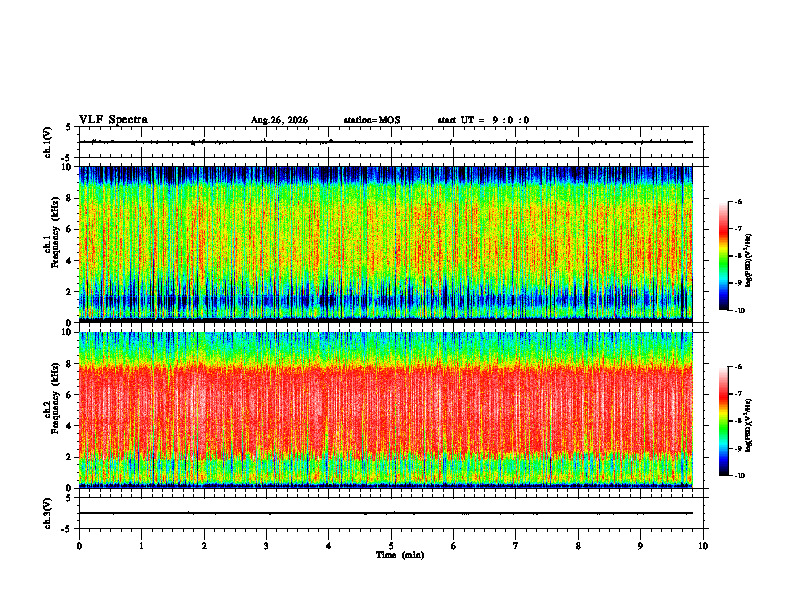
Task: Click the "1" tick on the time axis
Action: point(141,546)
